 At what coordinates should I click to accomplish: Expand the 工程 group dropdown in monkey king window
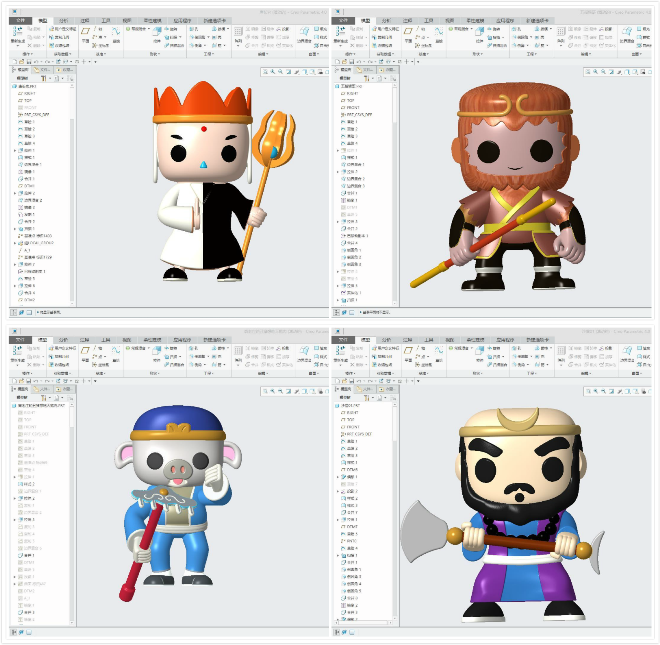(531, 54)
